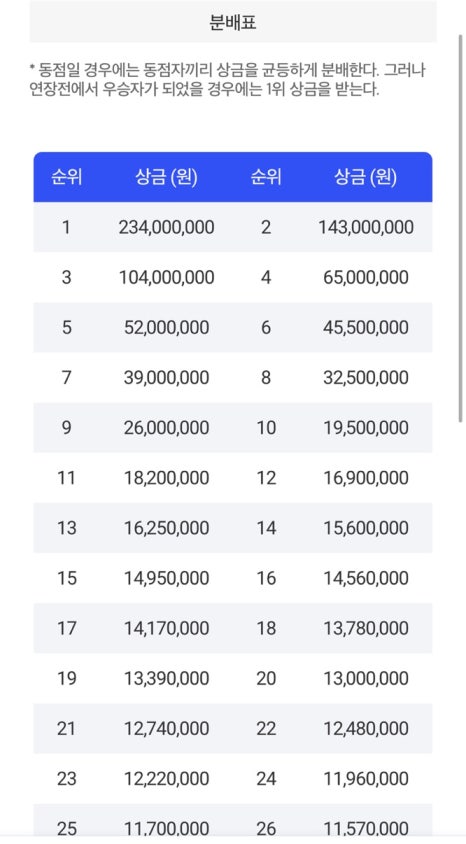Click the vertical scrollbar on the right
Viewport: 466px width, 844px height.
(461, 228)
